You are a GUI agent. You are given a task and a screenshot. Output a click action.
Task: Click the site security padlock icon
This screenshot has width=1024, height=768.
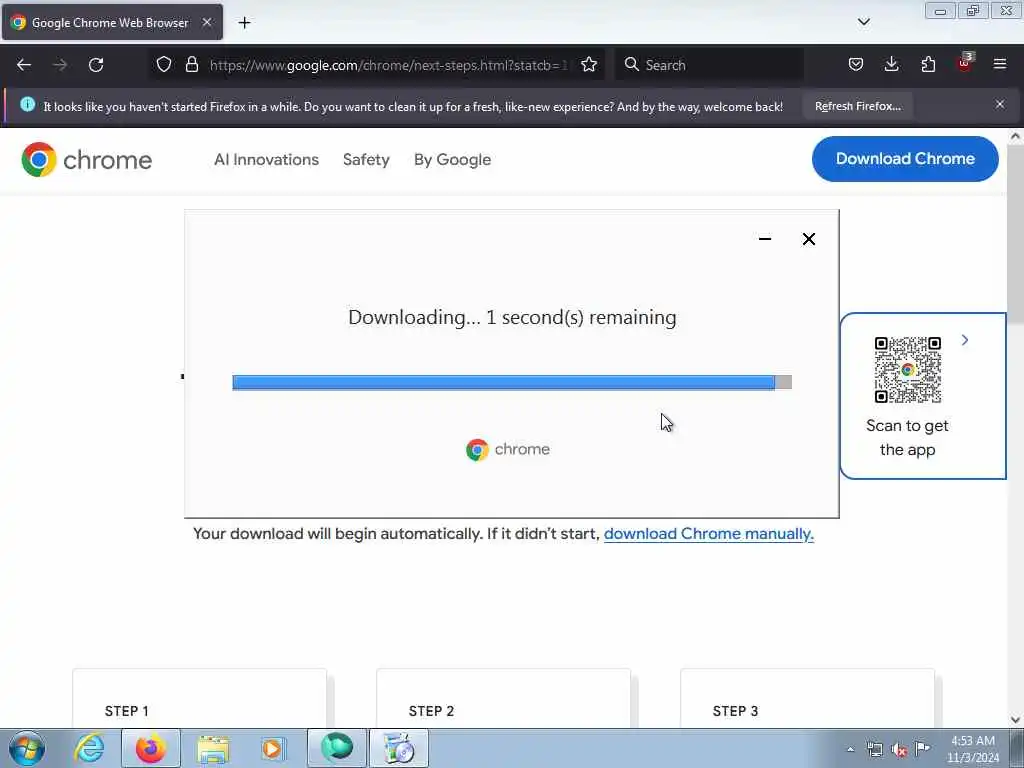[191, 65]
